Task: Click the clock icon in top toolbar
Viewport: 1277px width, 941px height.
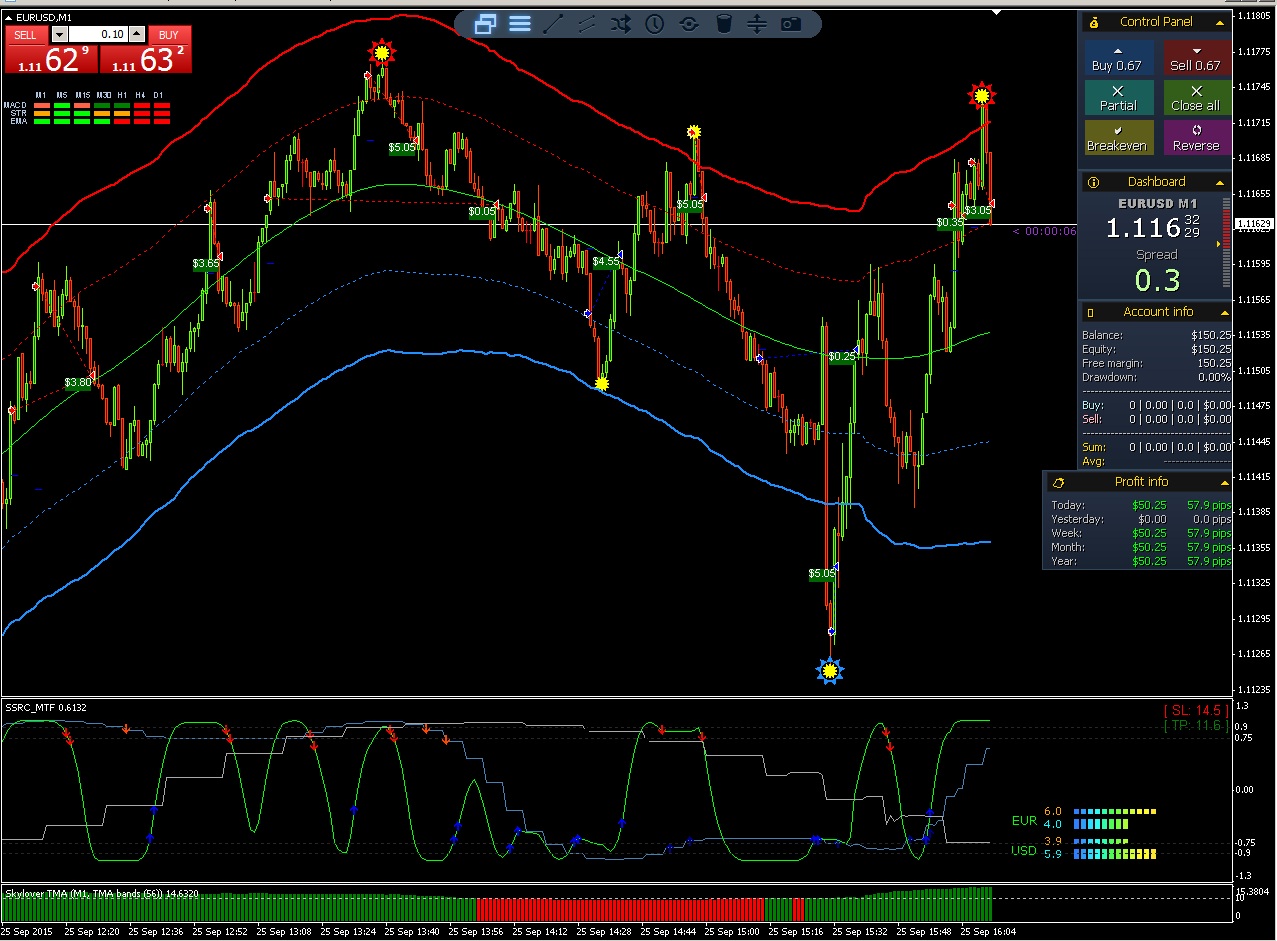Action: pyautogui.click(x=655, y=24)
